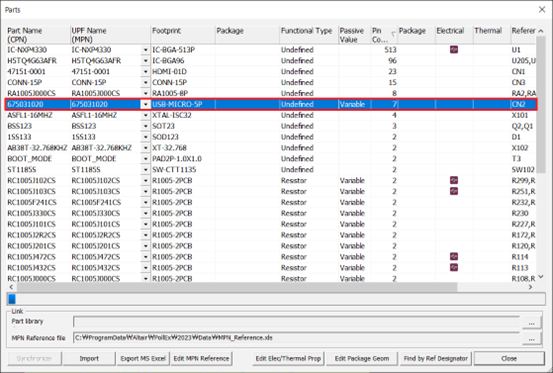The width and height of the screenshot is (553, 373).
Task: Sort by Pin Count column header
Action: pyautogui.click(x=384, y=35)
